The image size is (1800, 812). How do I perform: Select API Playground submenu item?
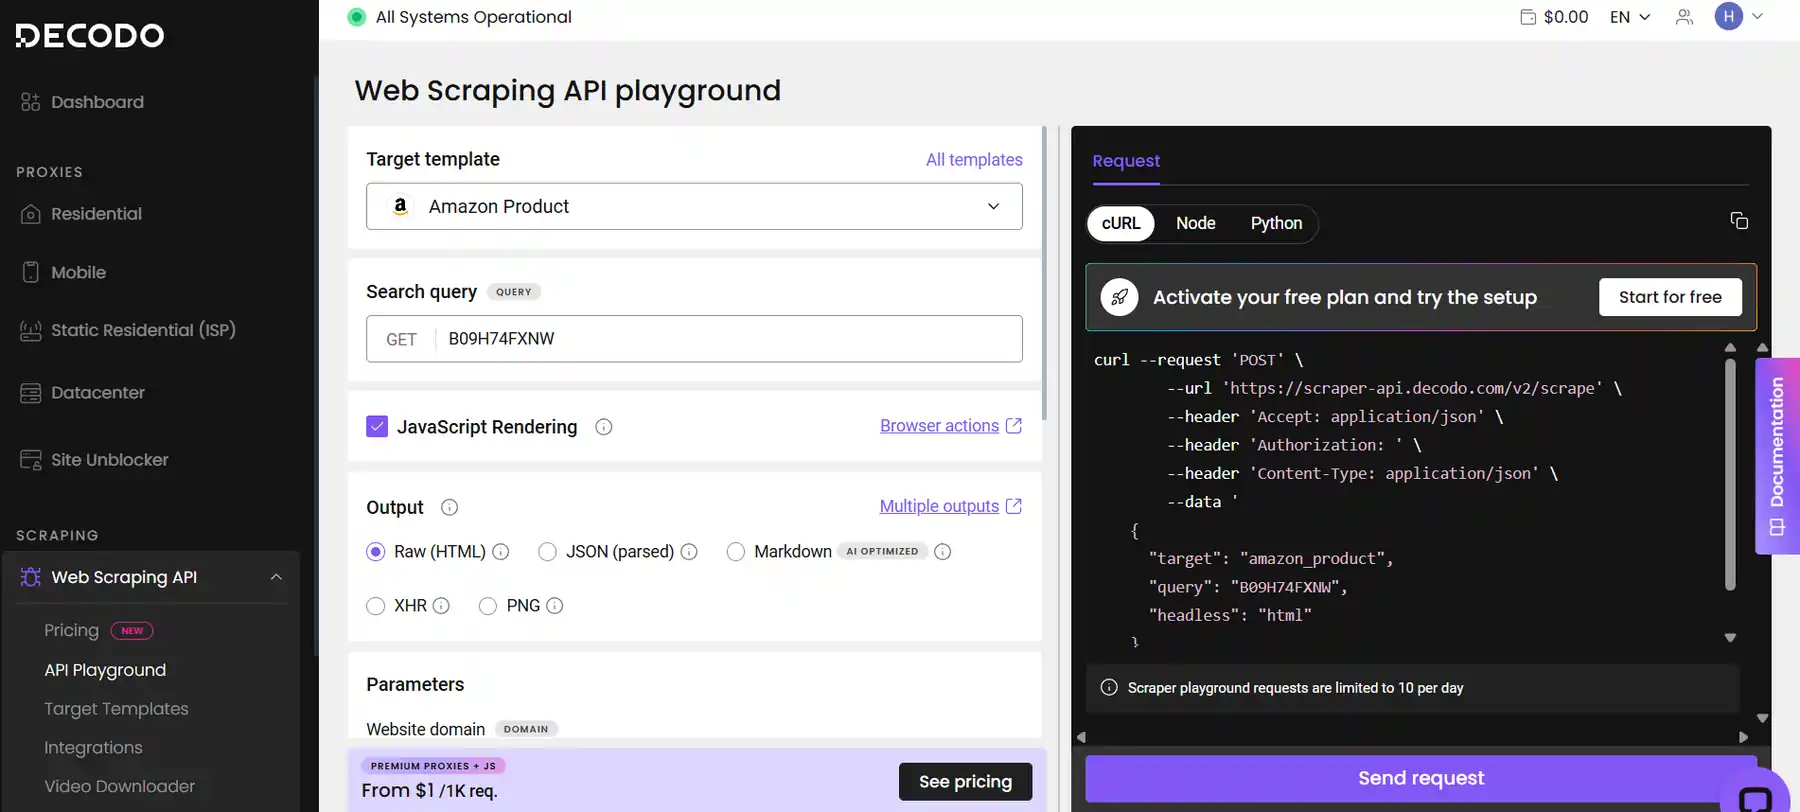[105, 670]
